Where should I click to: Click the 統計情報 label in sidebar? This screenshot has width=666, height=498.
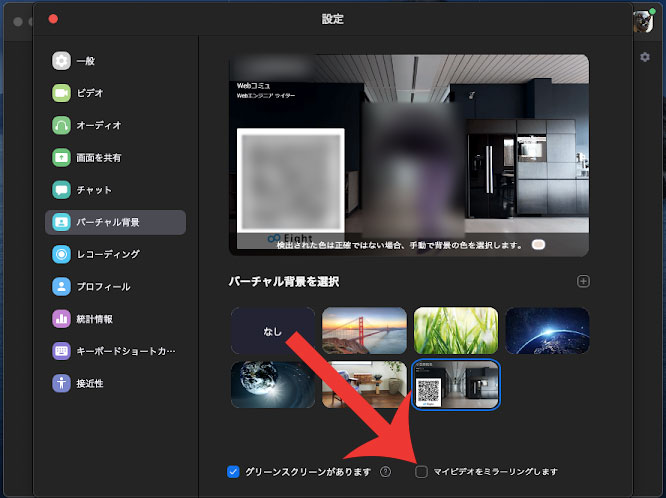pos(94,319)
